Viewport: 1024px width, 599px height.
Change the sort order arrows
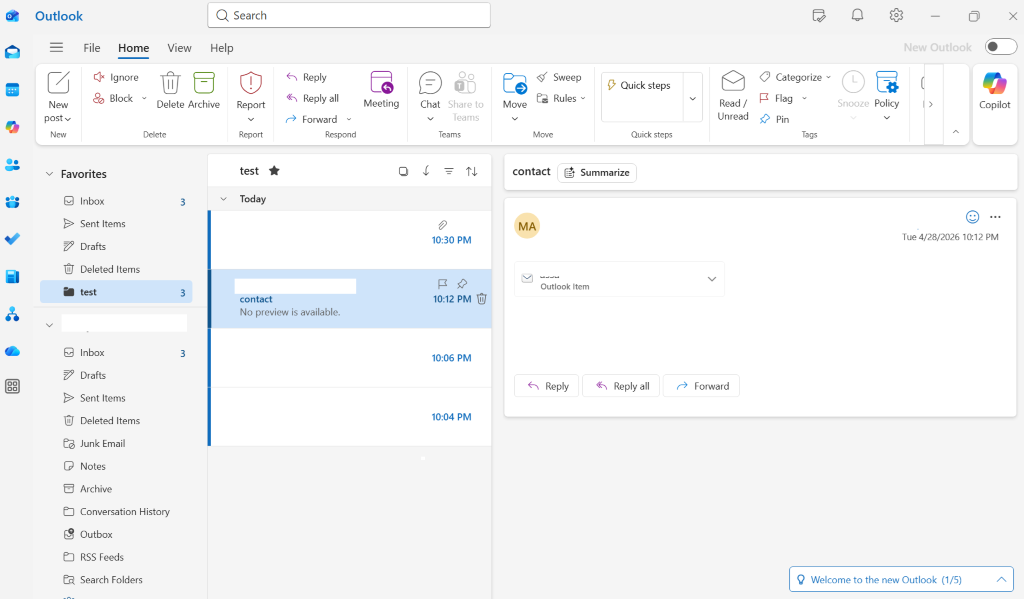pos(472,171)
